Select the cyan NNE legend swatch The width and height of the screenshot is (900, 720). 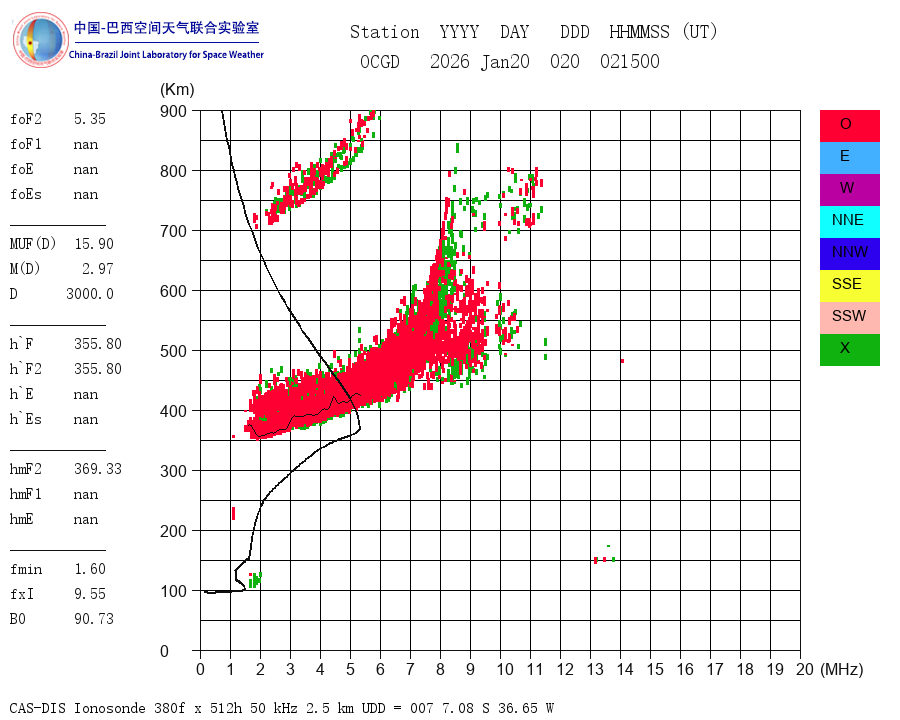(x=849, y=222)
